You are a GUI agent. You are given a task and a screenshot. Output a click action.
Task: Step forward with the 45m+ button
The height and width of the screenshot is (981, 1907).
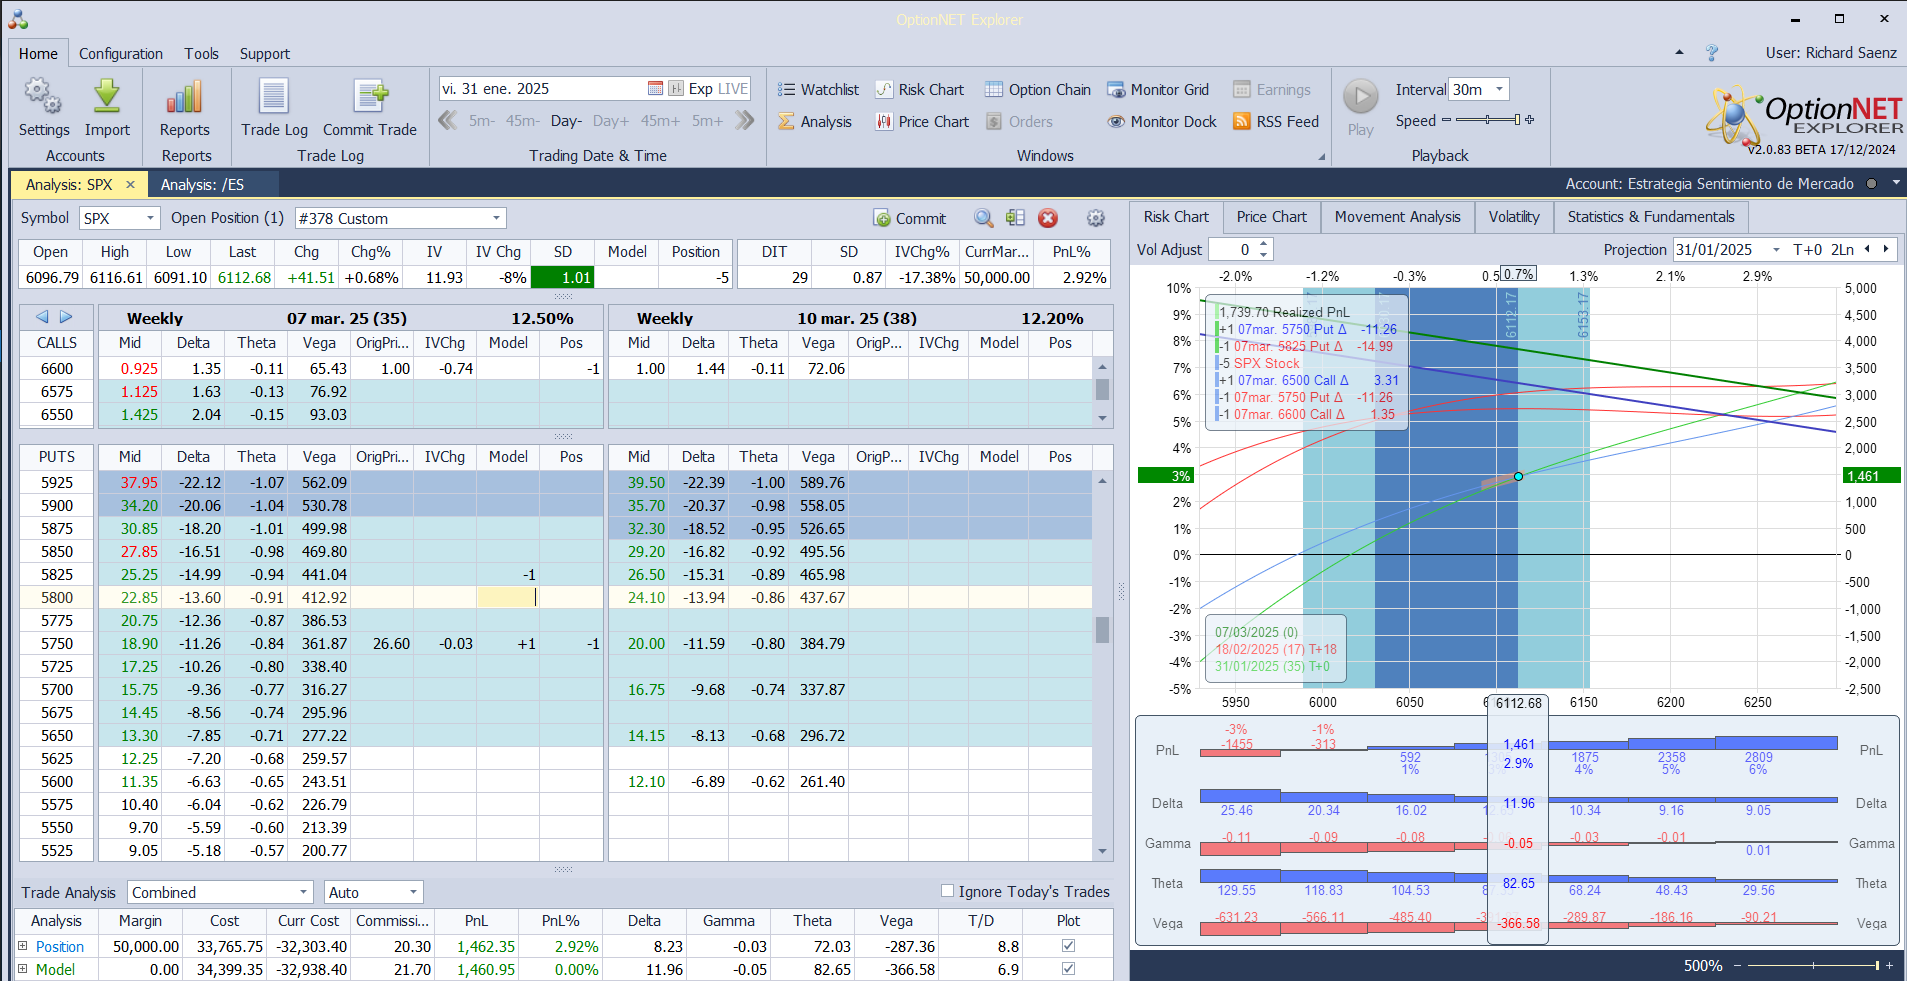coord(660,121)
